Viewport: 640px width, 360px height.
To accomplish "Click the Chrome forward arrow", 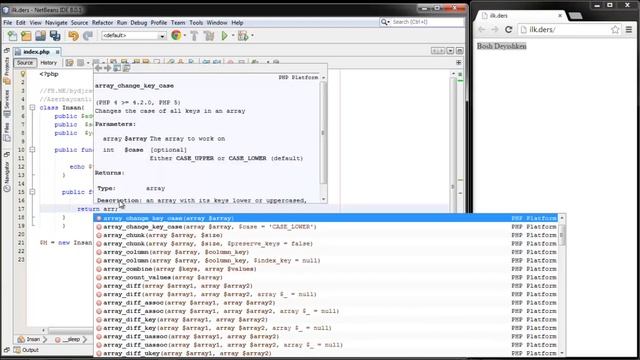I will coord(495,29).
